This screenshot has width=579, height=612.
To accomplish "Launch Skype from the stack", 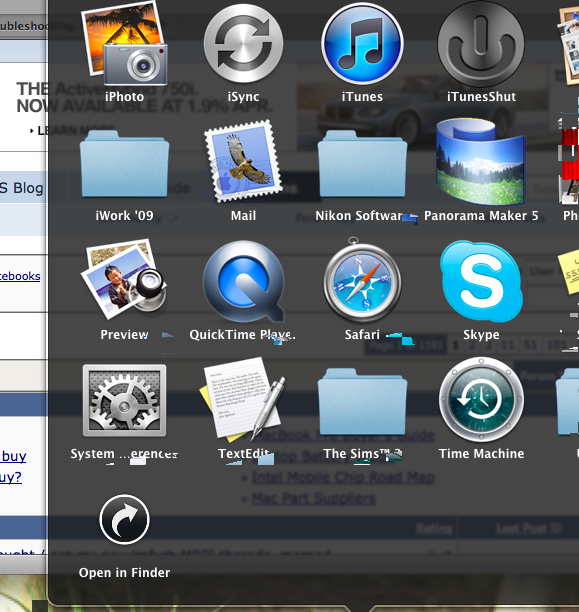I will [481, 281].
